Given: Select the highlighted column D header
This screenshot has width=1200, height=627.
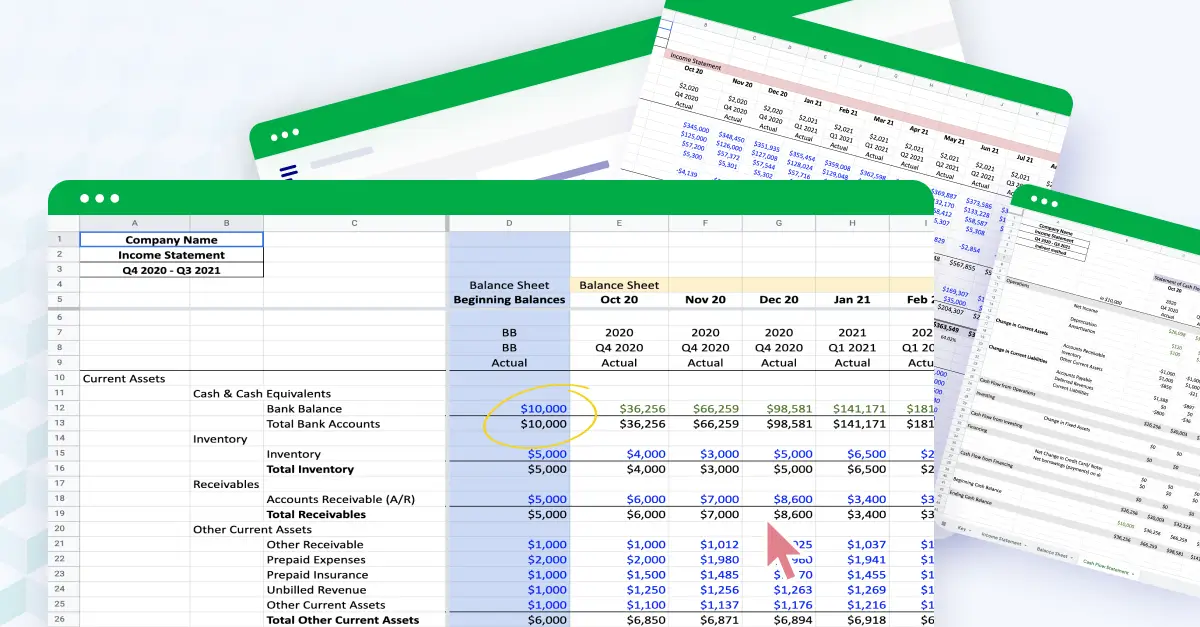Looking at the screenshot, I should pyautogui.click(x=509, y=224).
